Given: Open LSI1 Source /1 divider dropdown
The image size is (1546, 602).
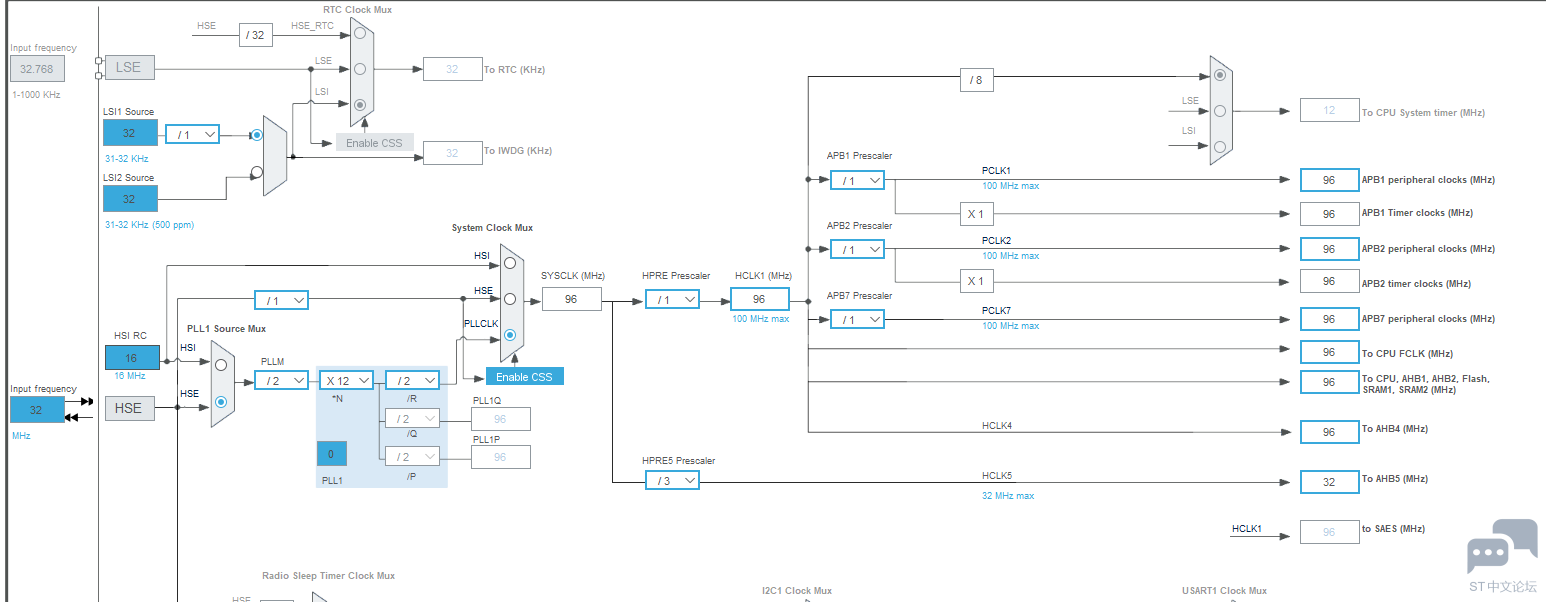Looking at the screenshot, I should (x=192, y=133).
